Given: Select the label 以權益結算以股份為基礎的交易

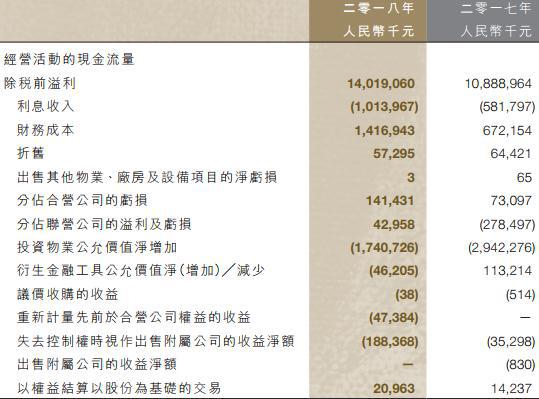Looking at the screenshot, I should pos(119,388).
